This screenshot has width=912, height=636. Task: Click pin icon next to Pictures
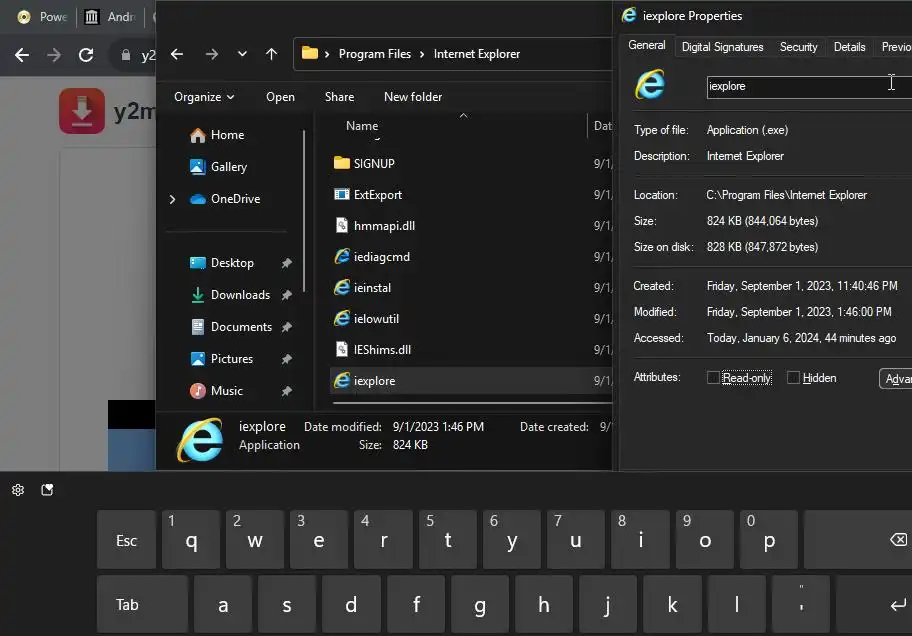287,360
